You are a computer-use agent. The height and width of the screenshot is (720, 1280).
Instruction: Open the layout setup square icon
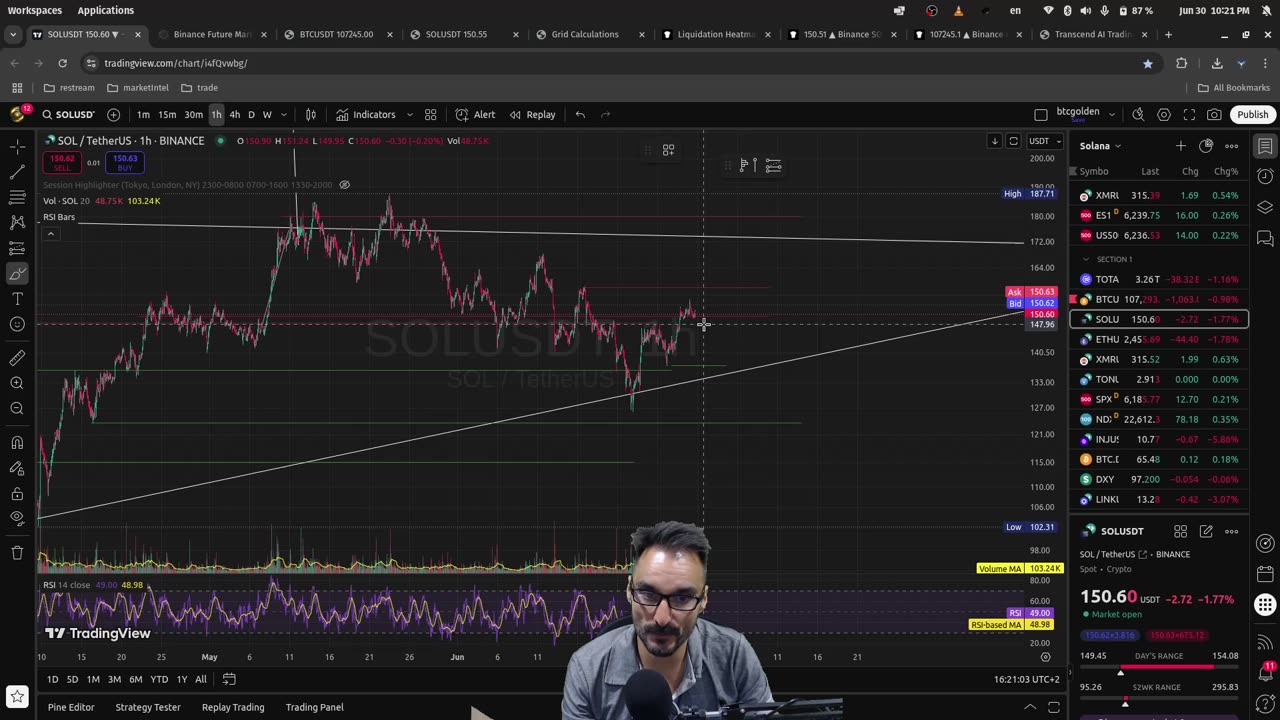1041,114
